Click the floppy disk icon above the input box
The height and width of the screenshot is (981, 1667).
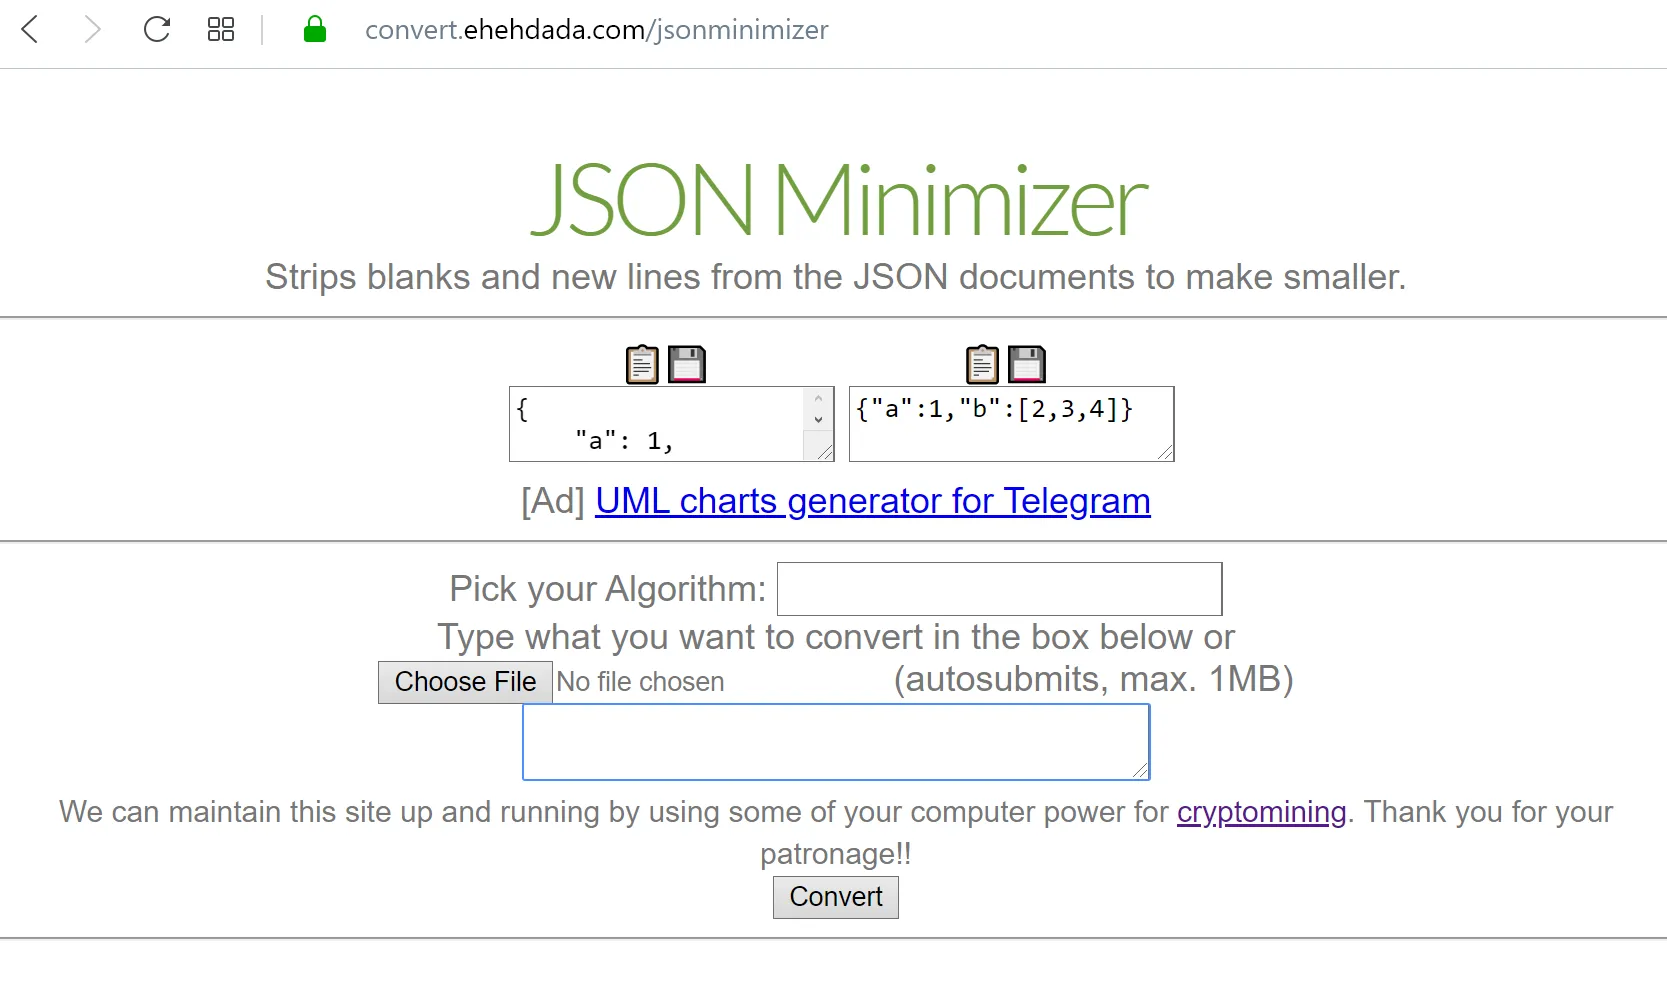click(686, 365)
